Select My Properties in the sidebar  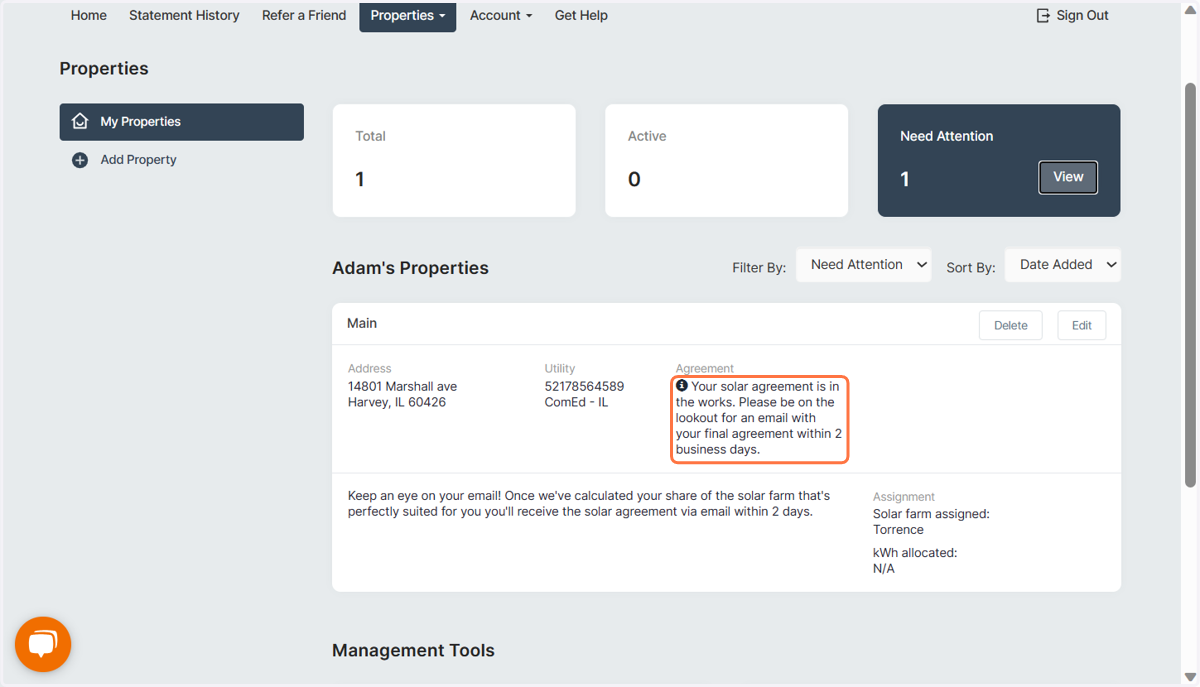tap(182, 122)
